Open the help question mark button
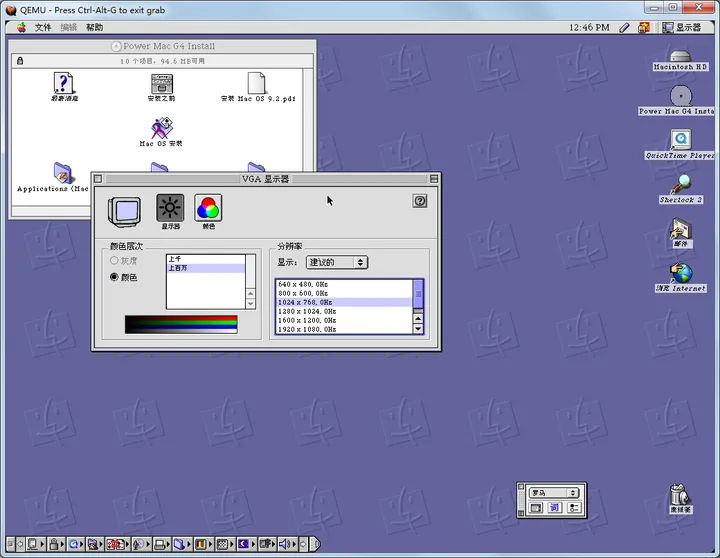Image resolution: width=720 pixels, height=558 pixels. point(420,201)
